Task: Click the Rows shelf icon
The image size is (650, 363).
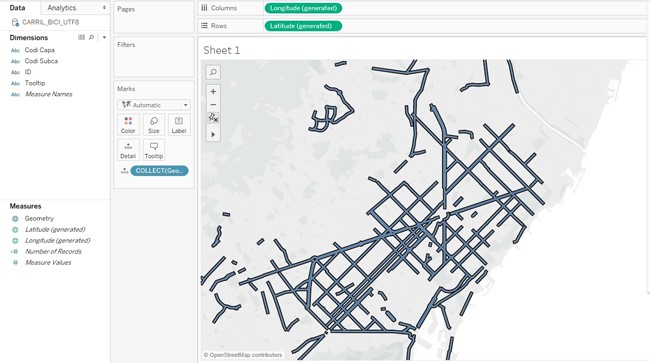Action: 204,26
